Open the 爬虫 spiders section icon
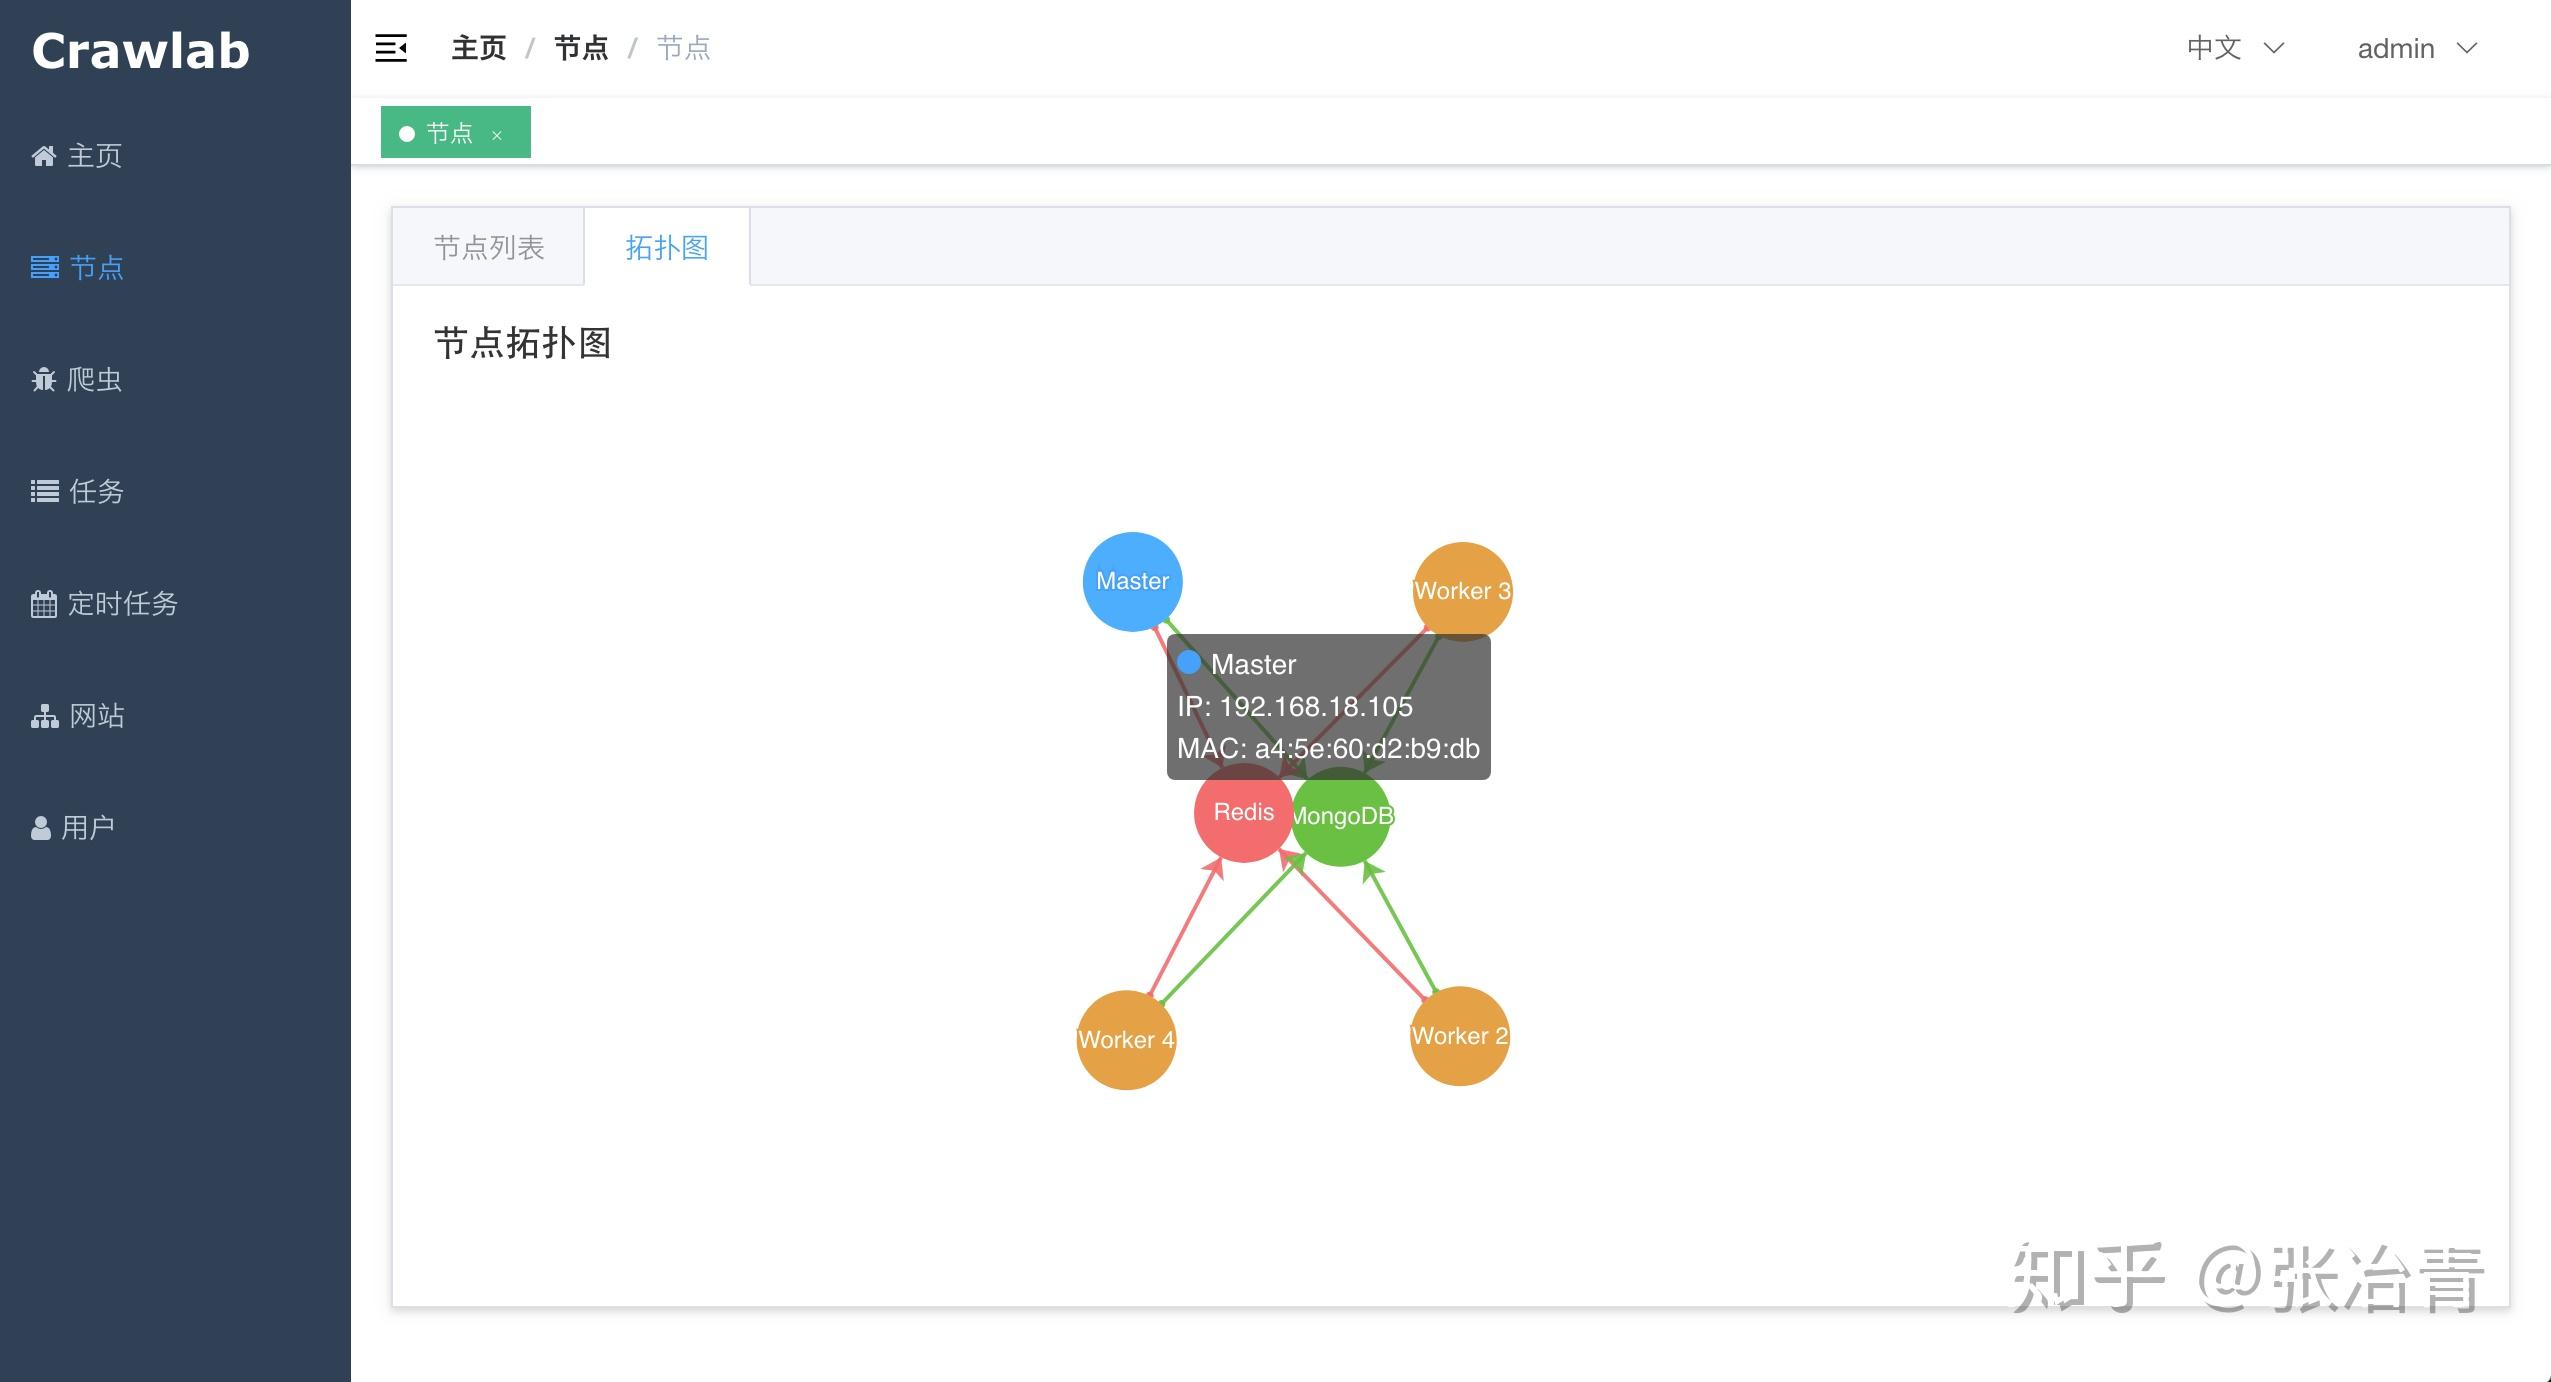The width and height of the screenshot is (2551, 1382). (x=44, y=379)
